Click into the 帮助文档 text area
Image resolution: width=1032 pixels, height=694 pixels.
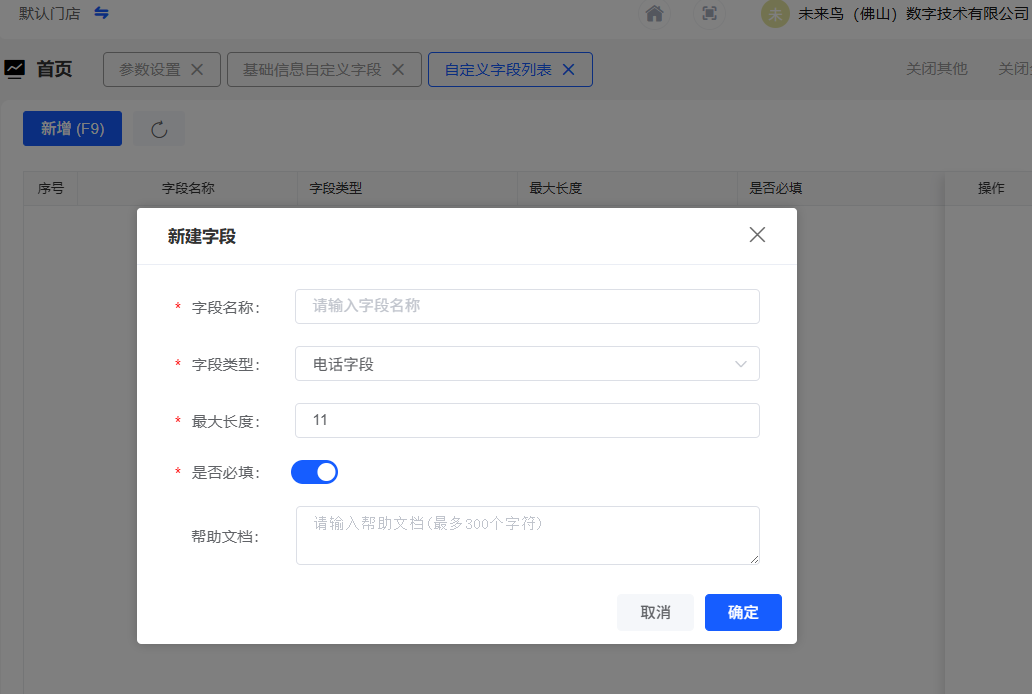[x=527, y=535]
